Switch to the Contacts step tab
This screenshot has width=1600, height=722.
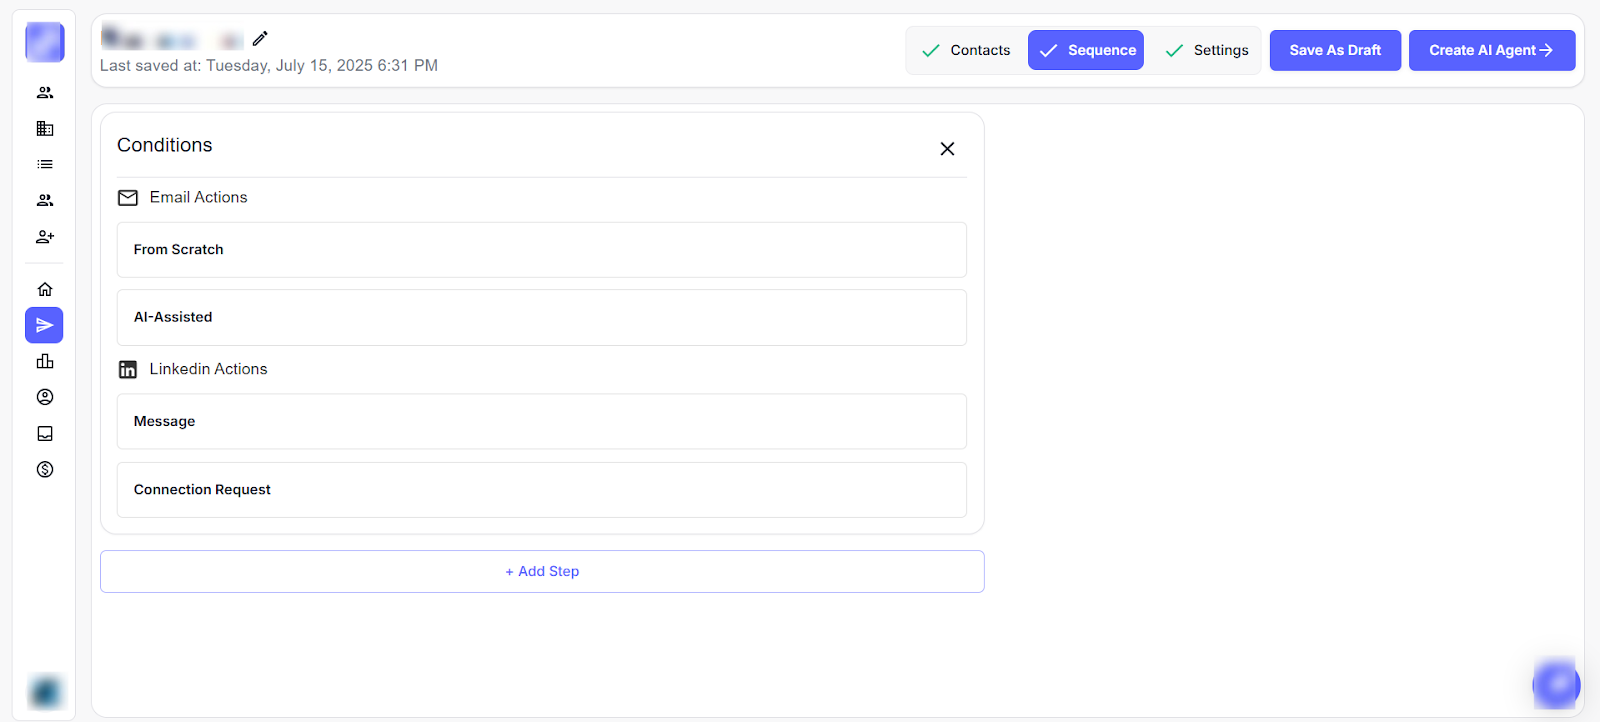[x=966, y=50]
